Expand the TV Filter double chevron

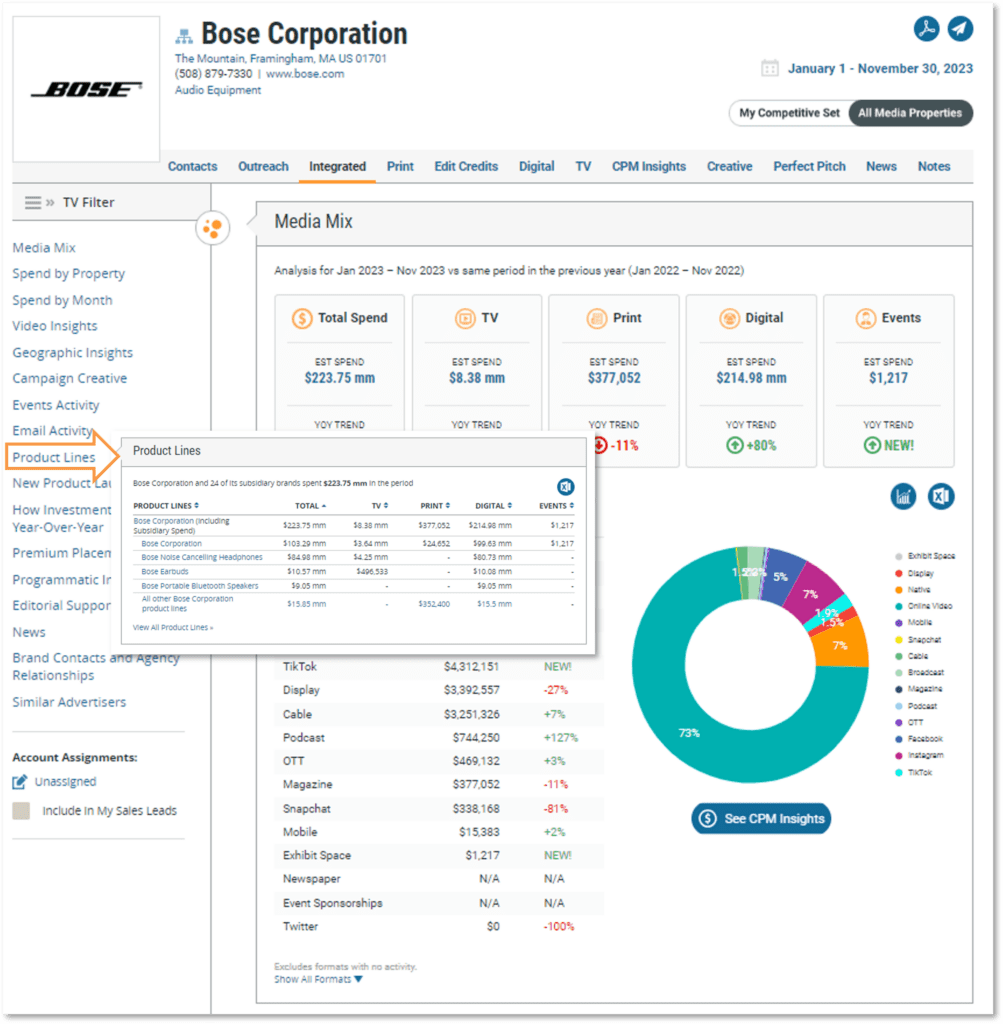(50, 202)
